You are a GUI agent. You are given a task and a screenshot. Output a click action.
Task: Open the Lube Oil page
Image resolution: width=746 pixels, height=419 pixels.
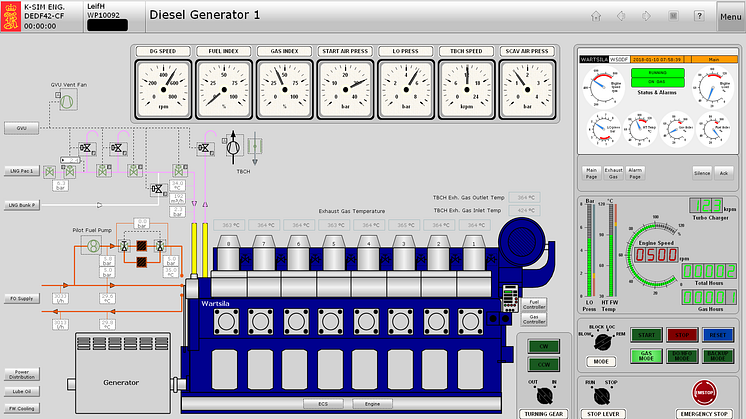point(22,391)
